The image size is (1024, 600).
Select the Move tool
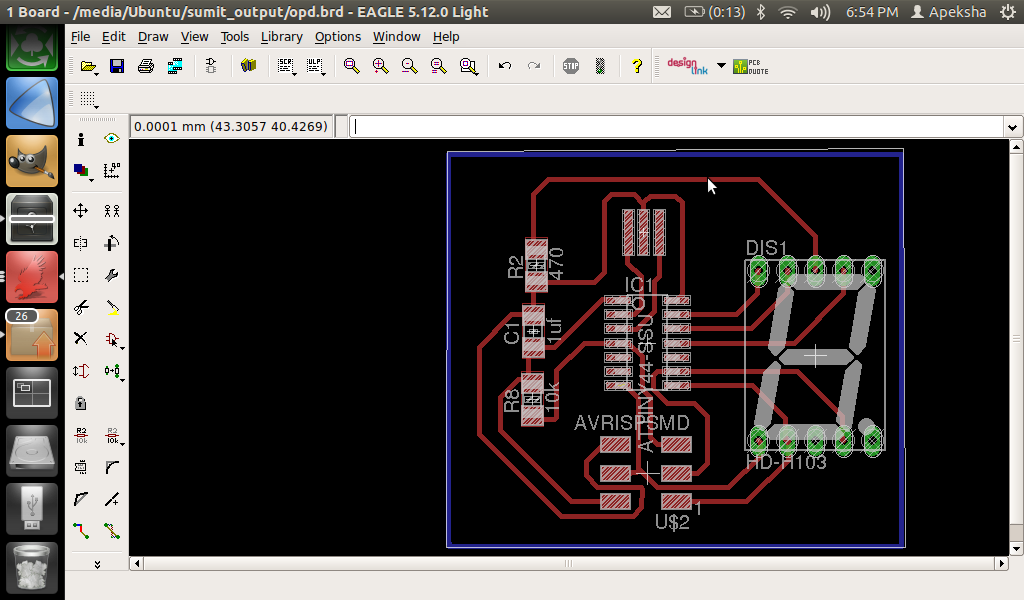pos(80,210)
